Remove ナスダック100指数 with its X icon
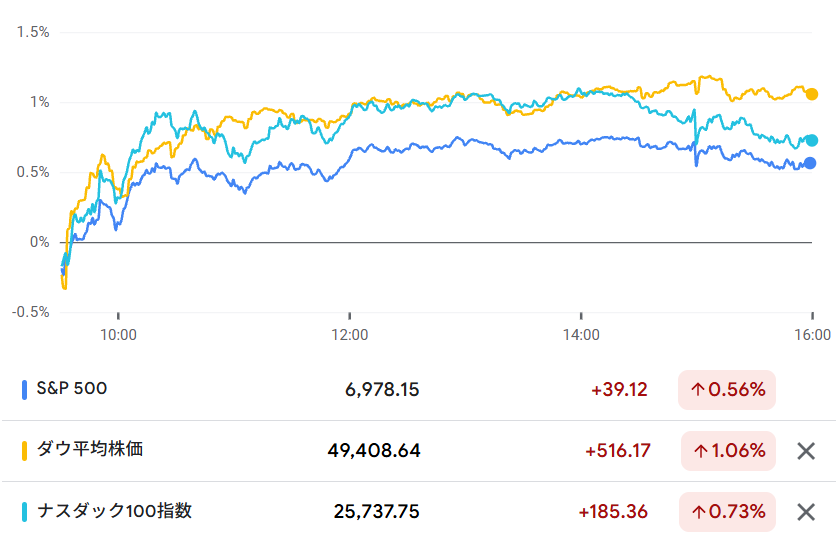 pyautogui.click(x=806, y=512)
